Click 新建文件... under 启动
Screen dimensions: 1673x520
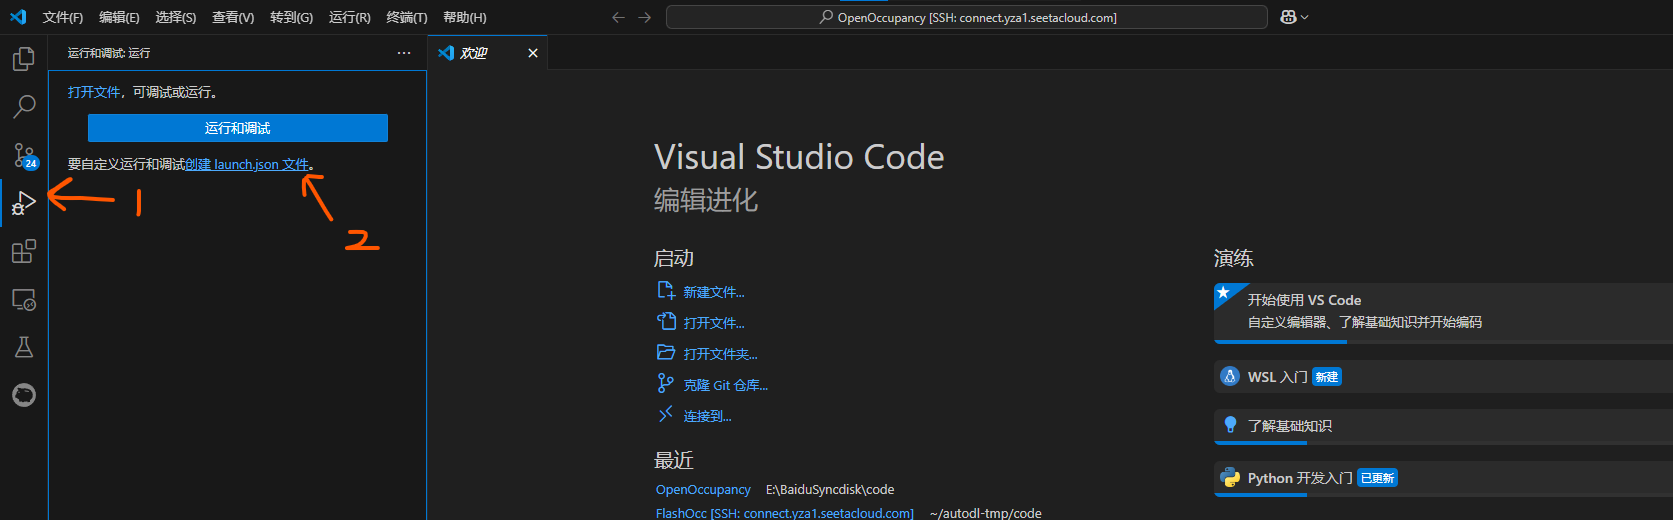(714, 292)
